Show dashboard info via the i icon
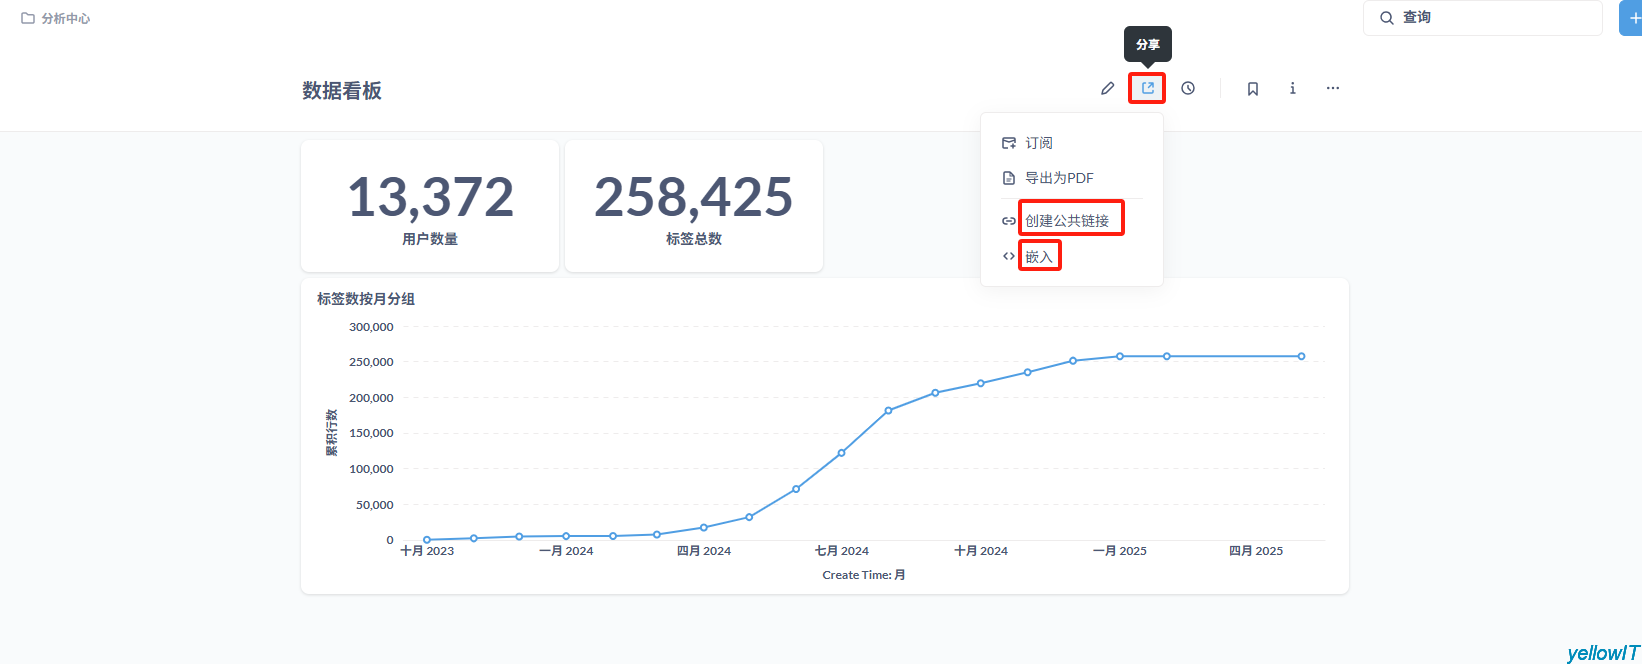The image size is (1642, 664). point(1292,89)
